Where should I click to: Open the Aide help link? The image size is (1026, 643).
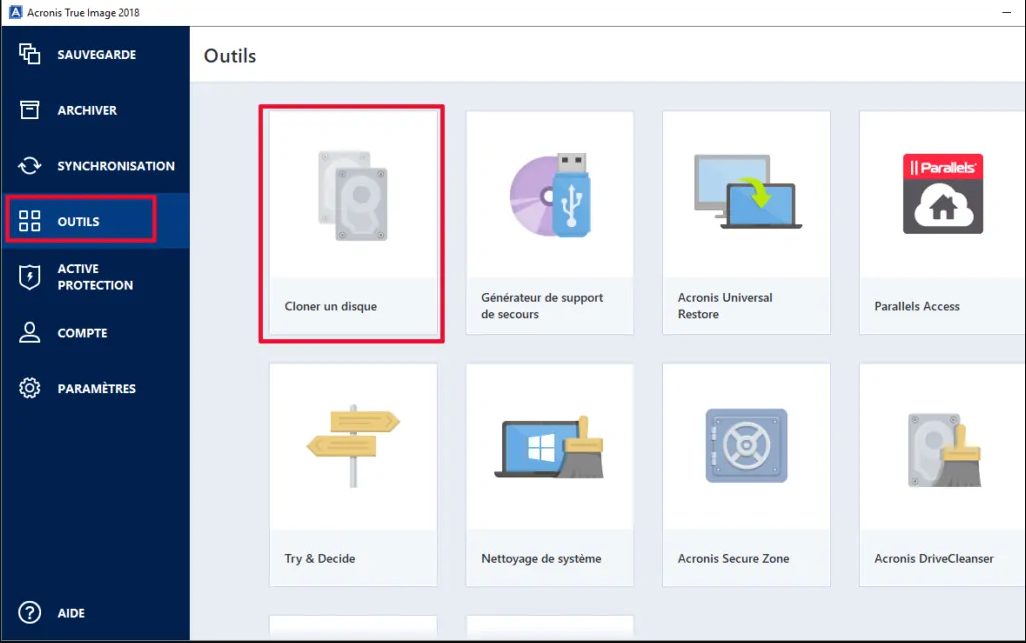pos(57,613)
